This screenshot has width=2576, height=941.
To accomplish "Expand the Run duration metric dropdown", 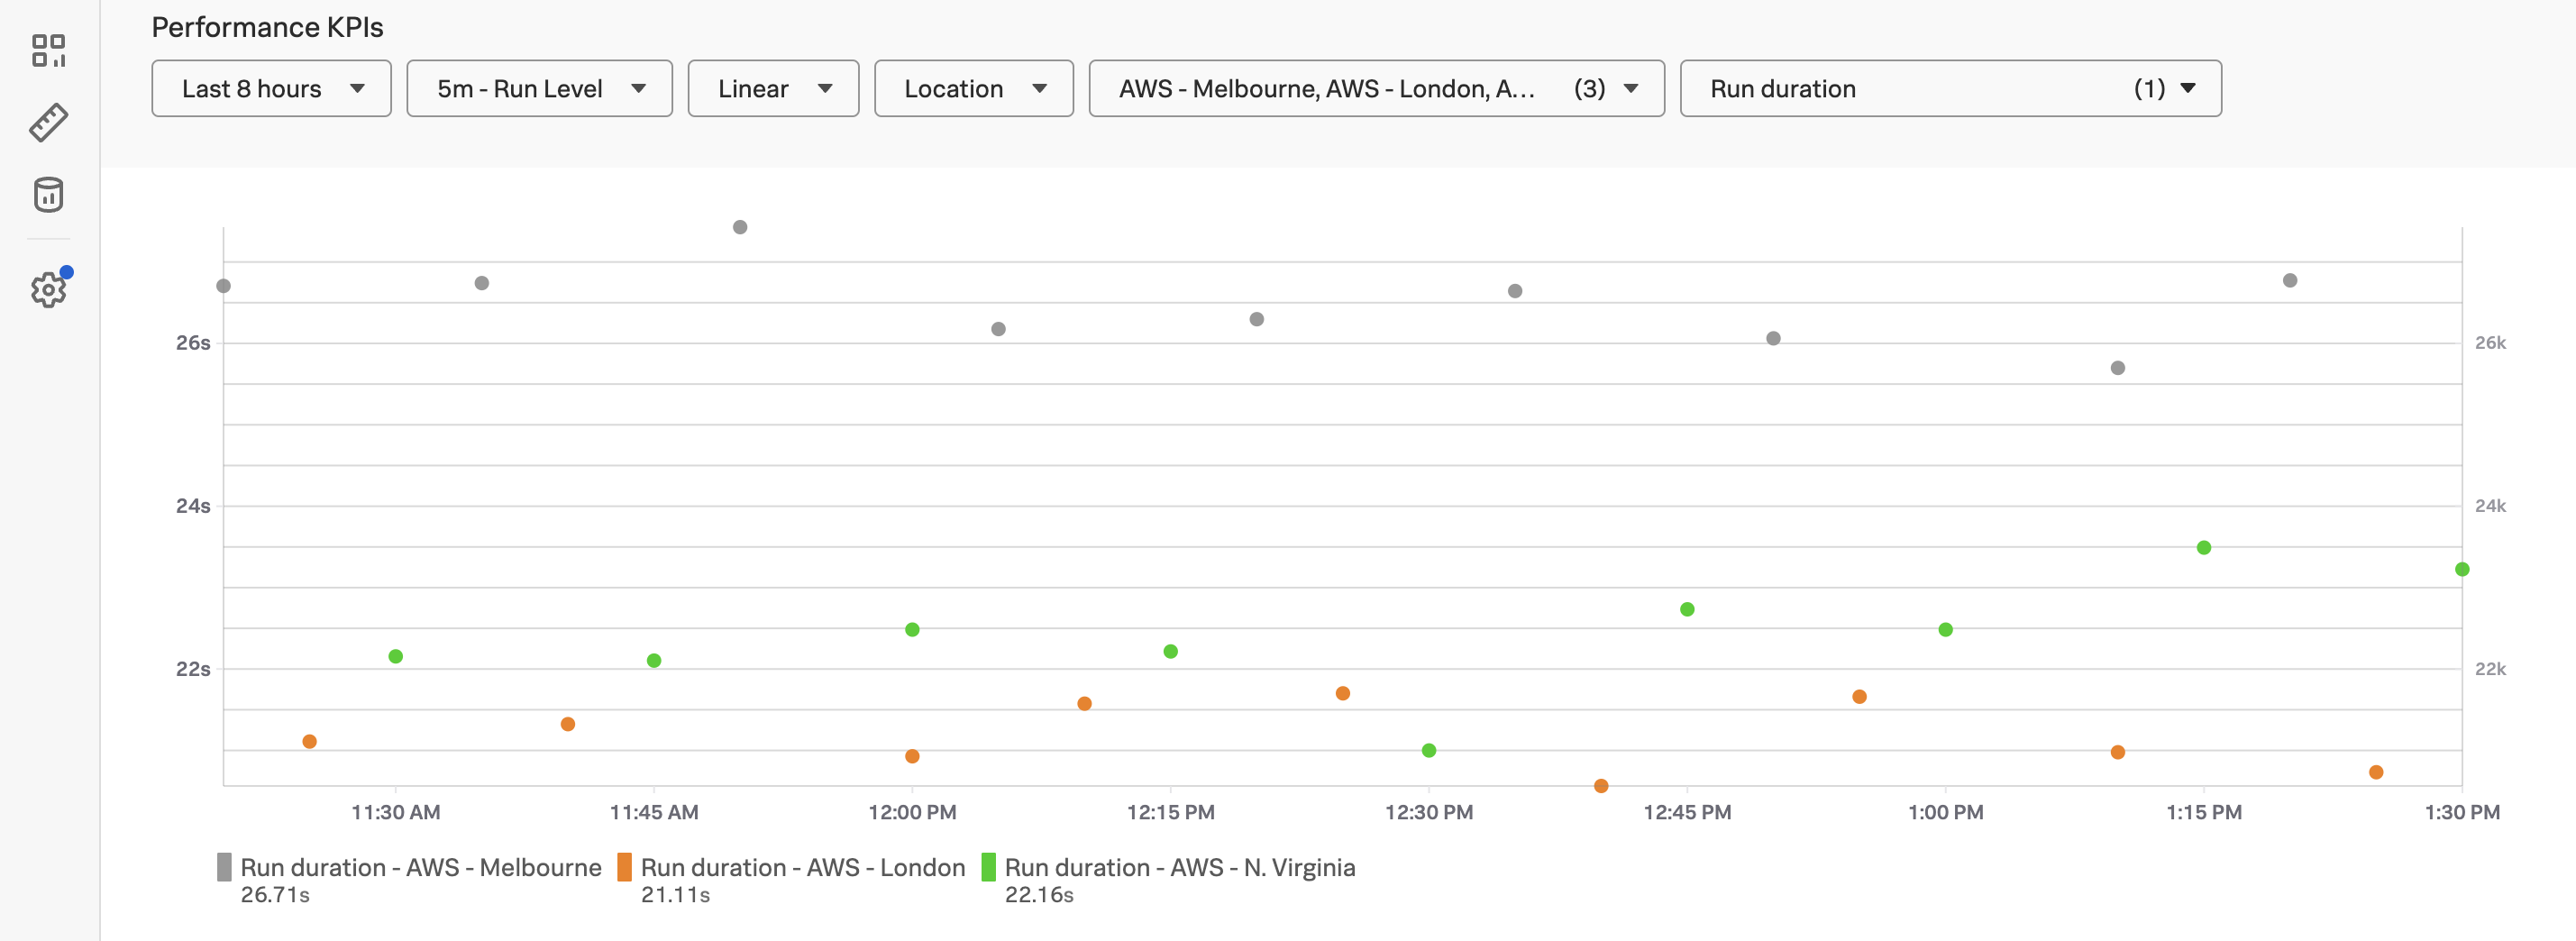I will tap(1950, 89).
